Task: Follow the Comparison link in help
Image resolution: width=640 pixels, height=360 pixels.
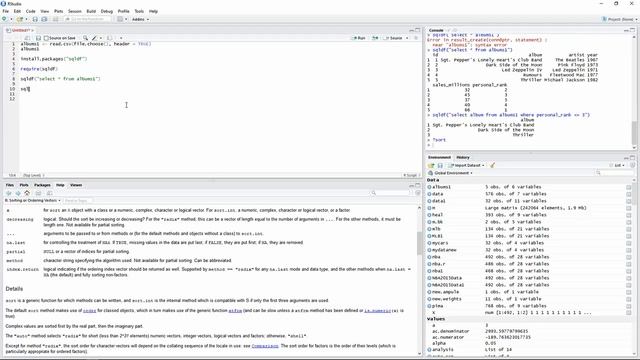Action: pos(265,346)
